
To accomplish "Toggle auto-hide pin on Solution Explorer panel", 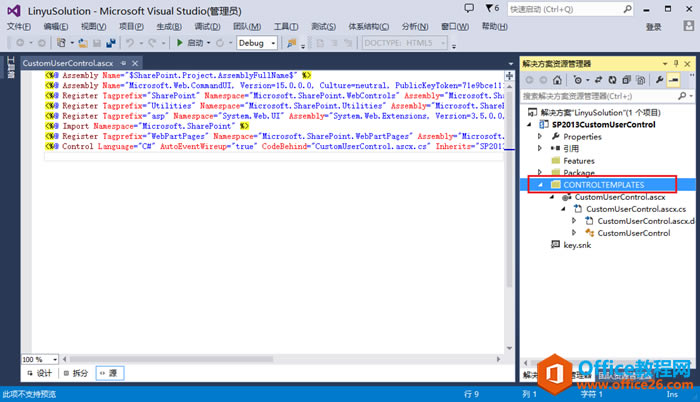I will [x=676, y=63].
